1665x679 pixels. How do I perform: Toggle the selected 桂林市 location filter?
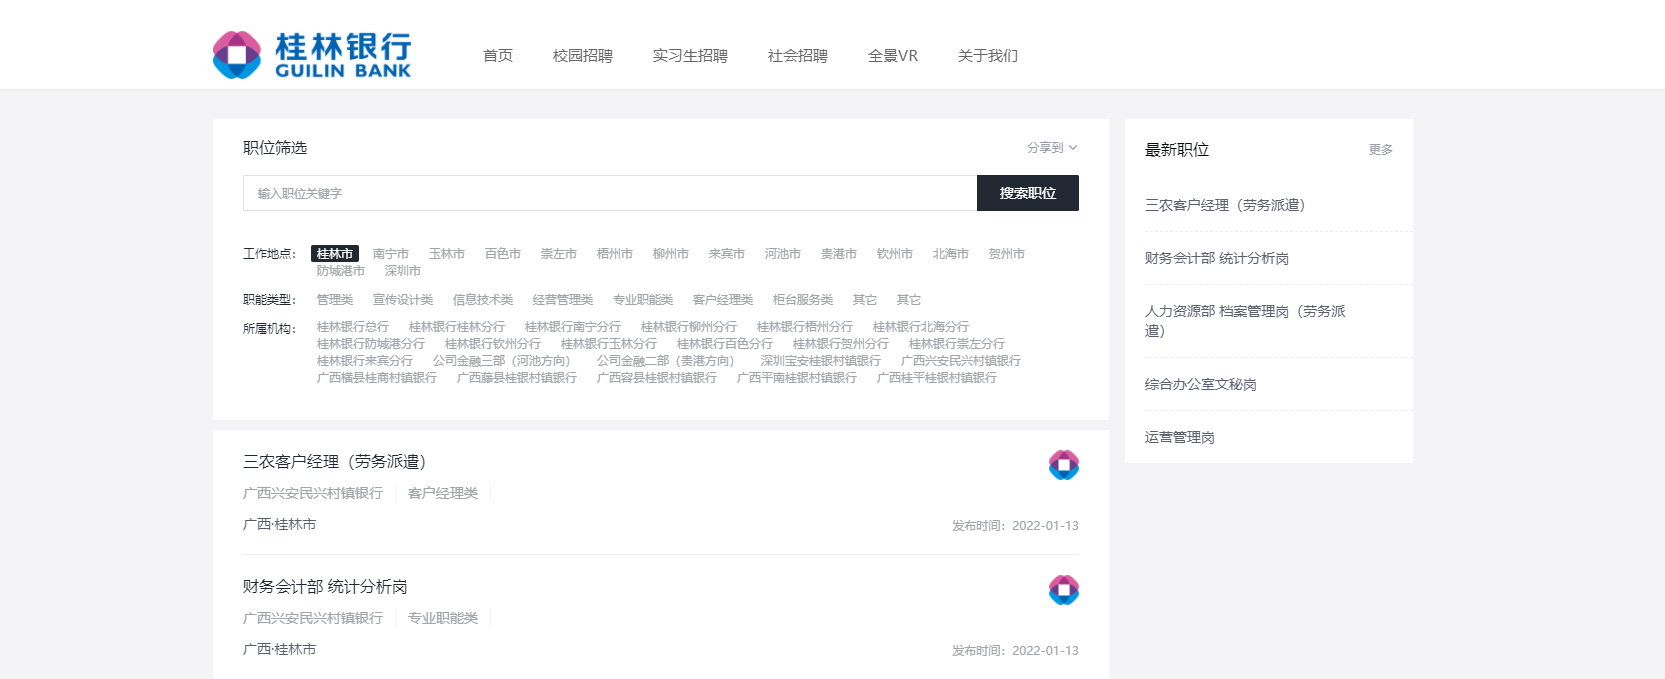[x=334, y=254]
